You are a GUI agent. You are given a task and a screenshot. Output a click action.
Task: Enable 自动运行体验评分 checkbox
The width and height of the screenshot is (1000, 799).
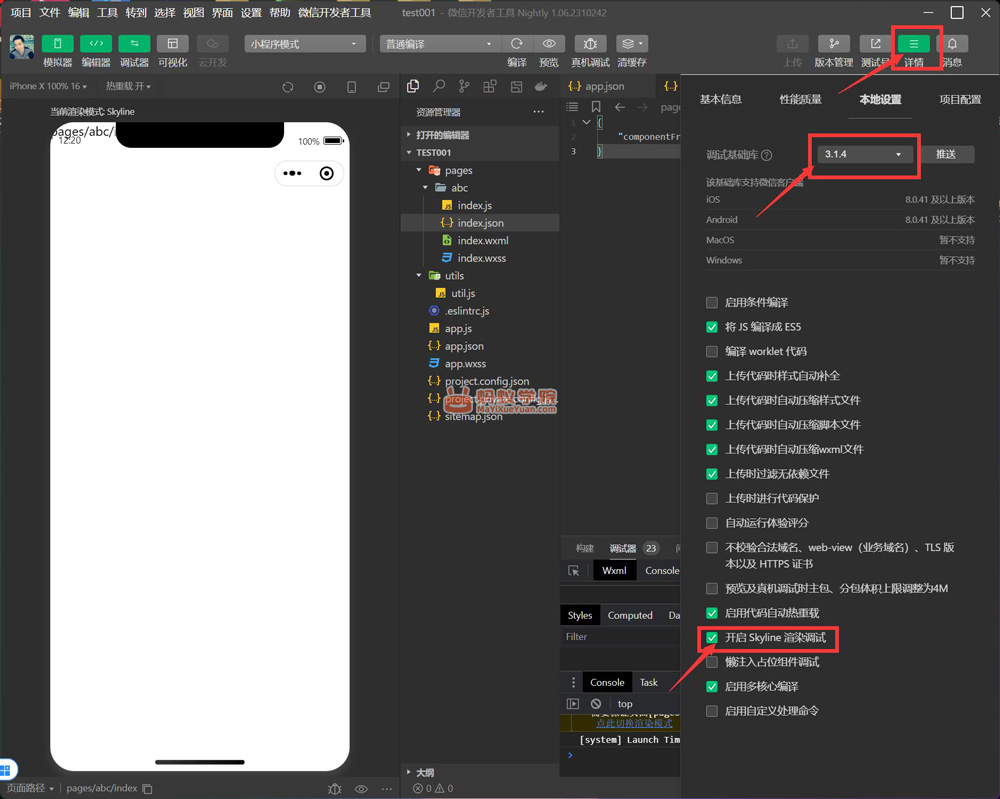[712, 523]
